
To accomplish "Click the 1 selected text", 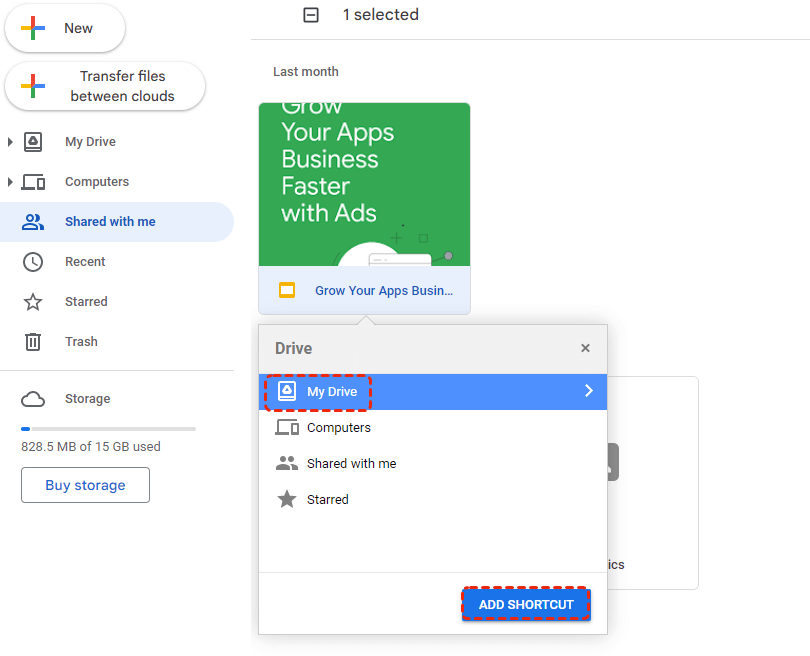I will (381, 15).
